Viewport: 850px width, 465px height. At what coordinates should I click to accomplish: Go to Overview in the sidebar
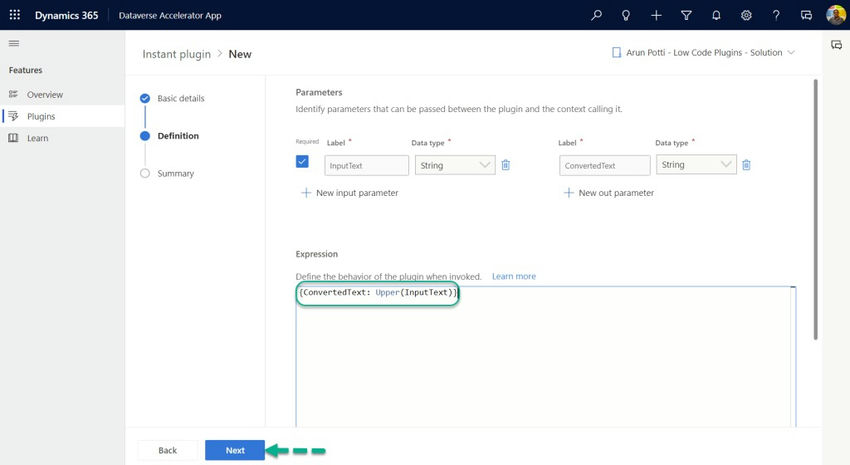45,95
